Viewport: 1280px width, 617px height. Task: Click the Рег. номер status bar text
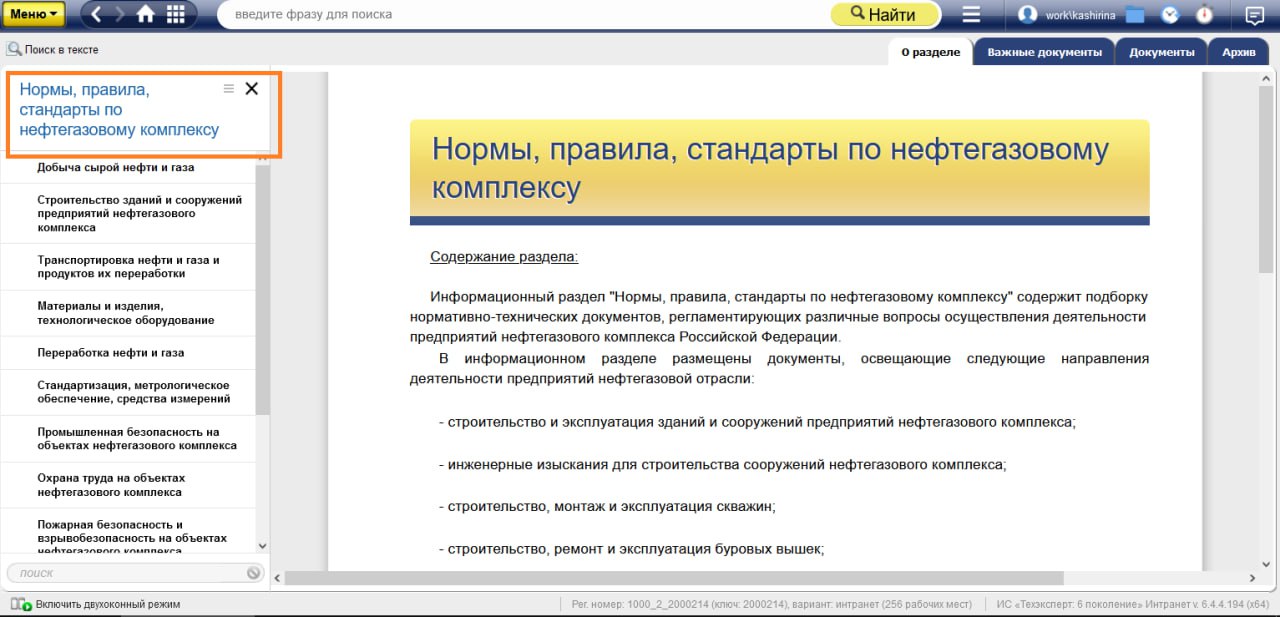[771, 604]
